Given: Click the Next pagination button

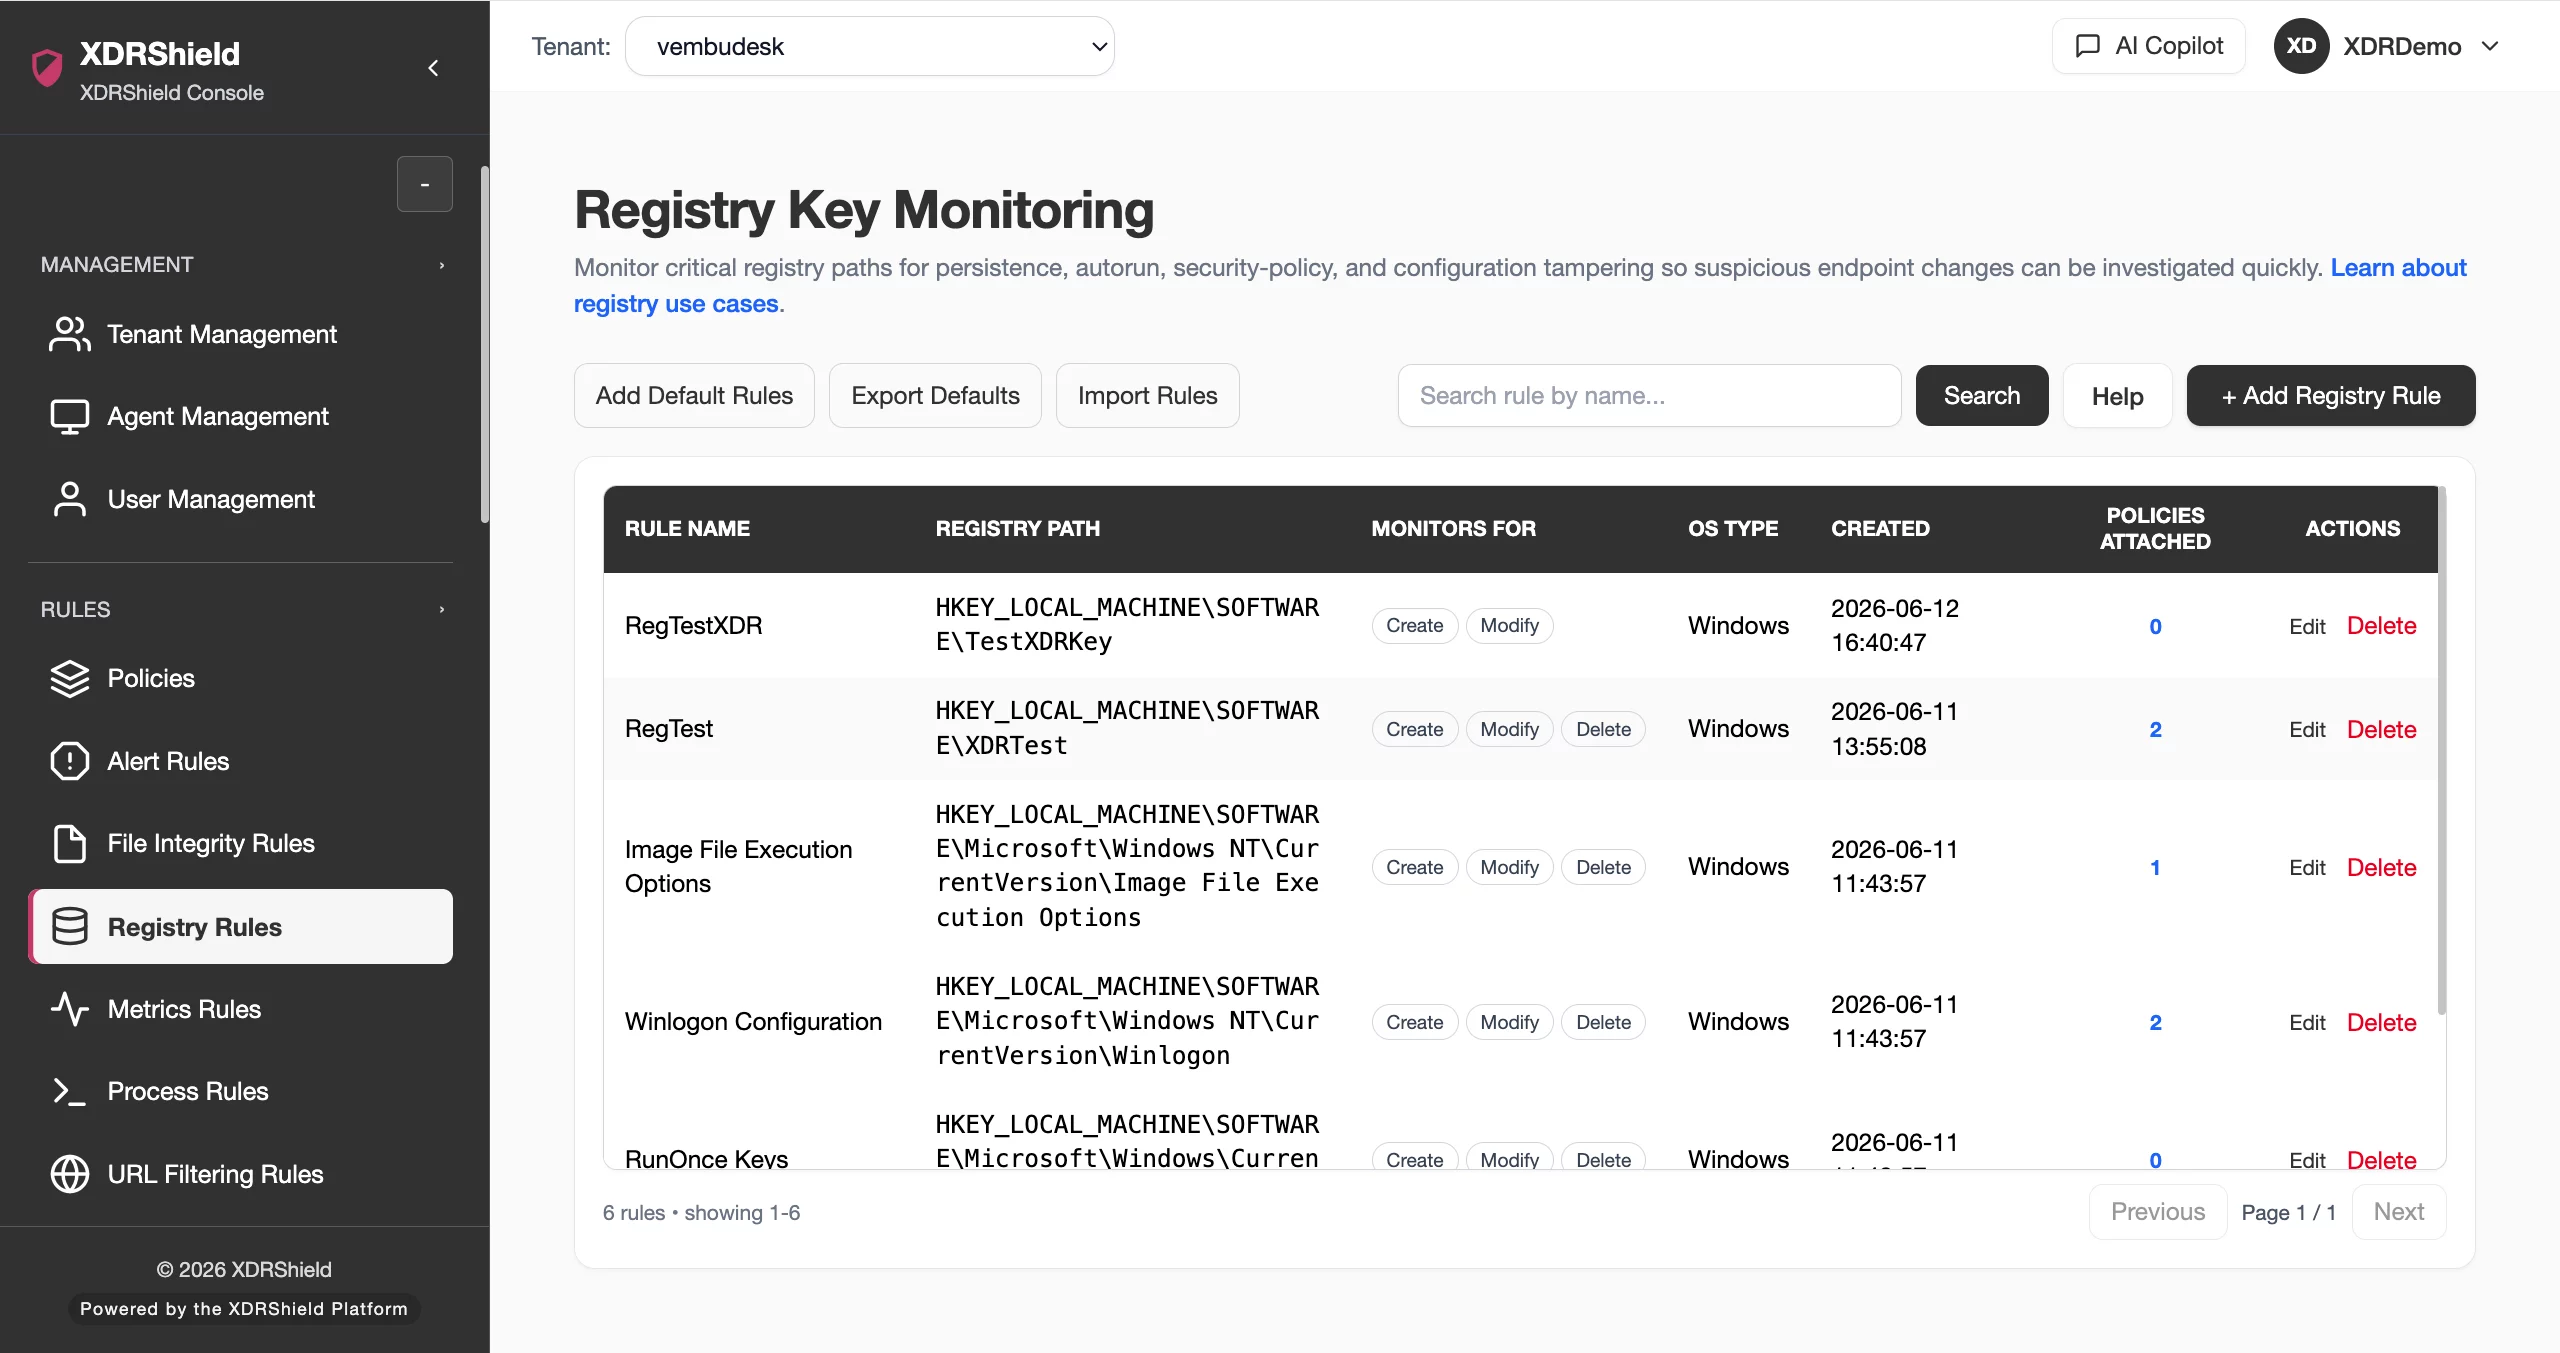Looking at the screenshot, I should (2398, 1212).
